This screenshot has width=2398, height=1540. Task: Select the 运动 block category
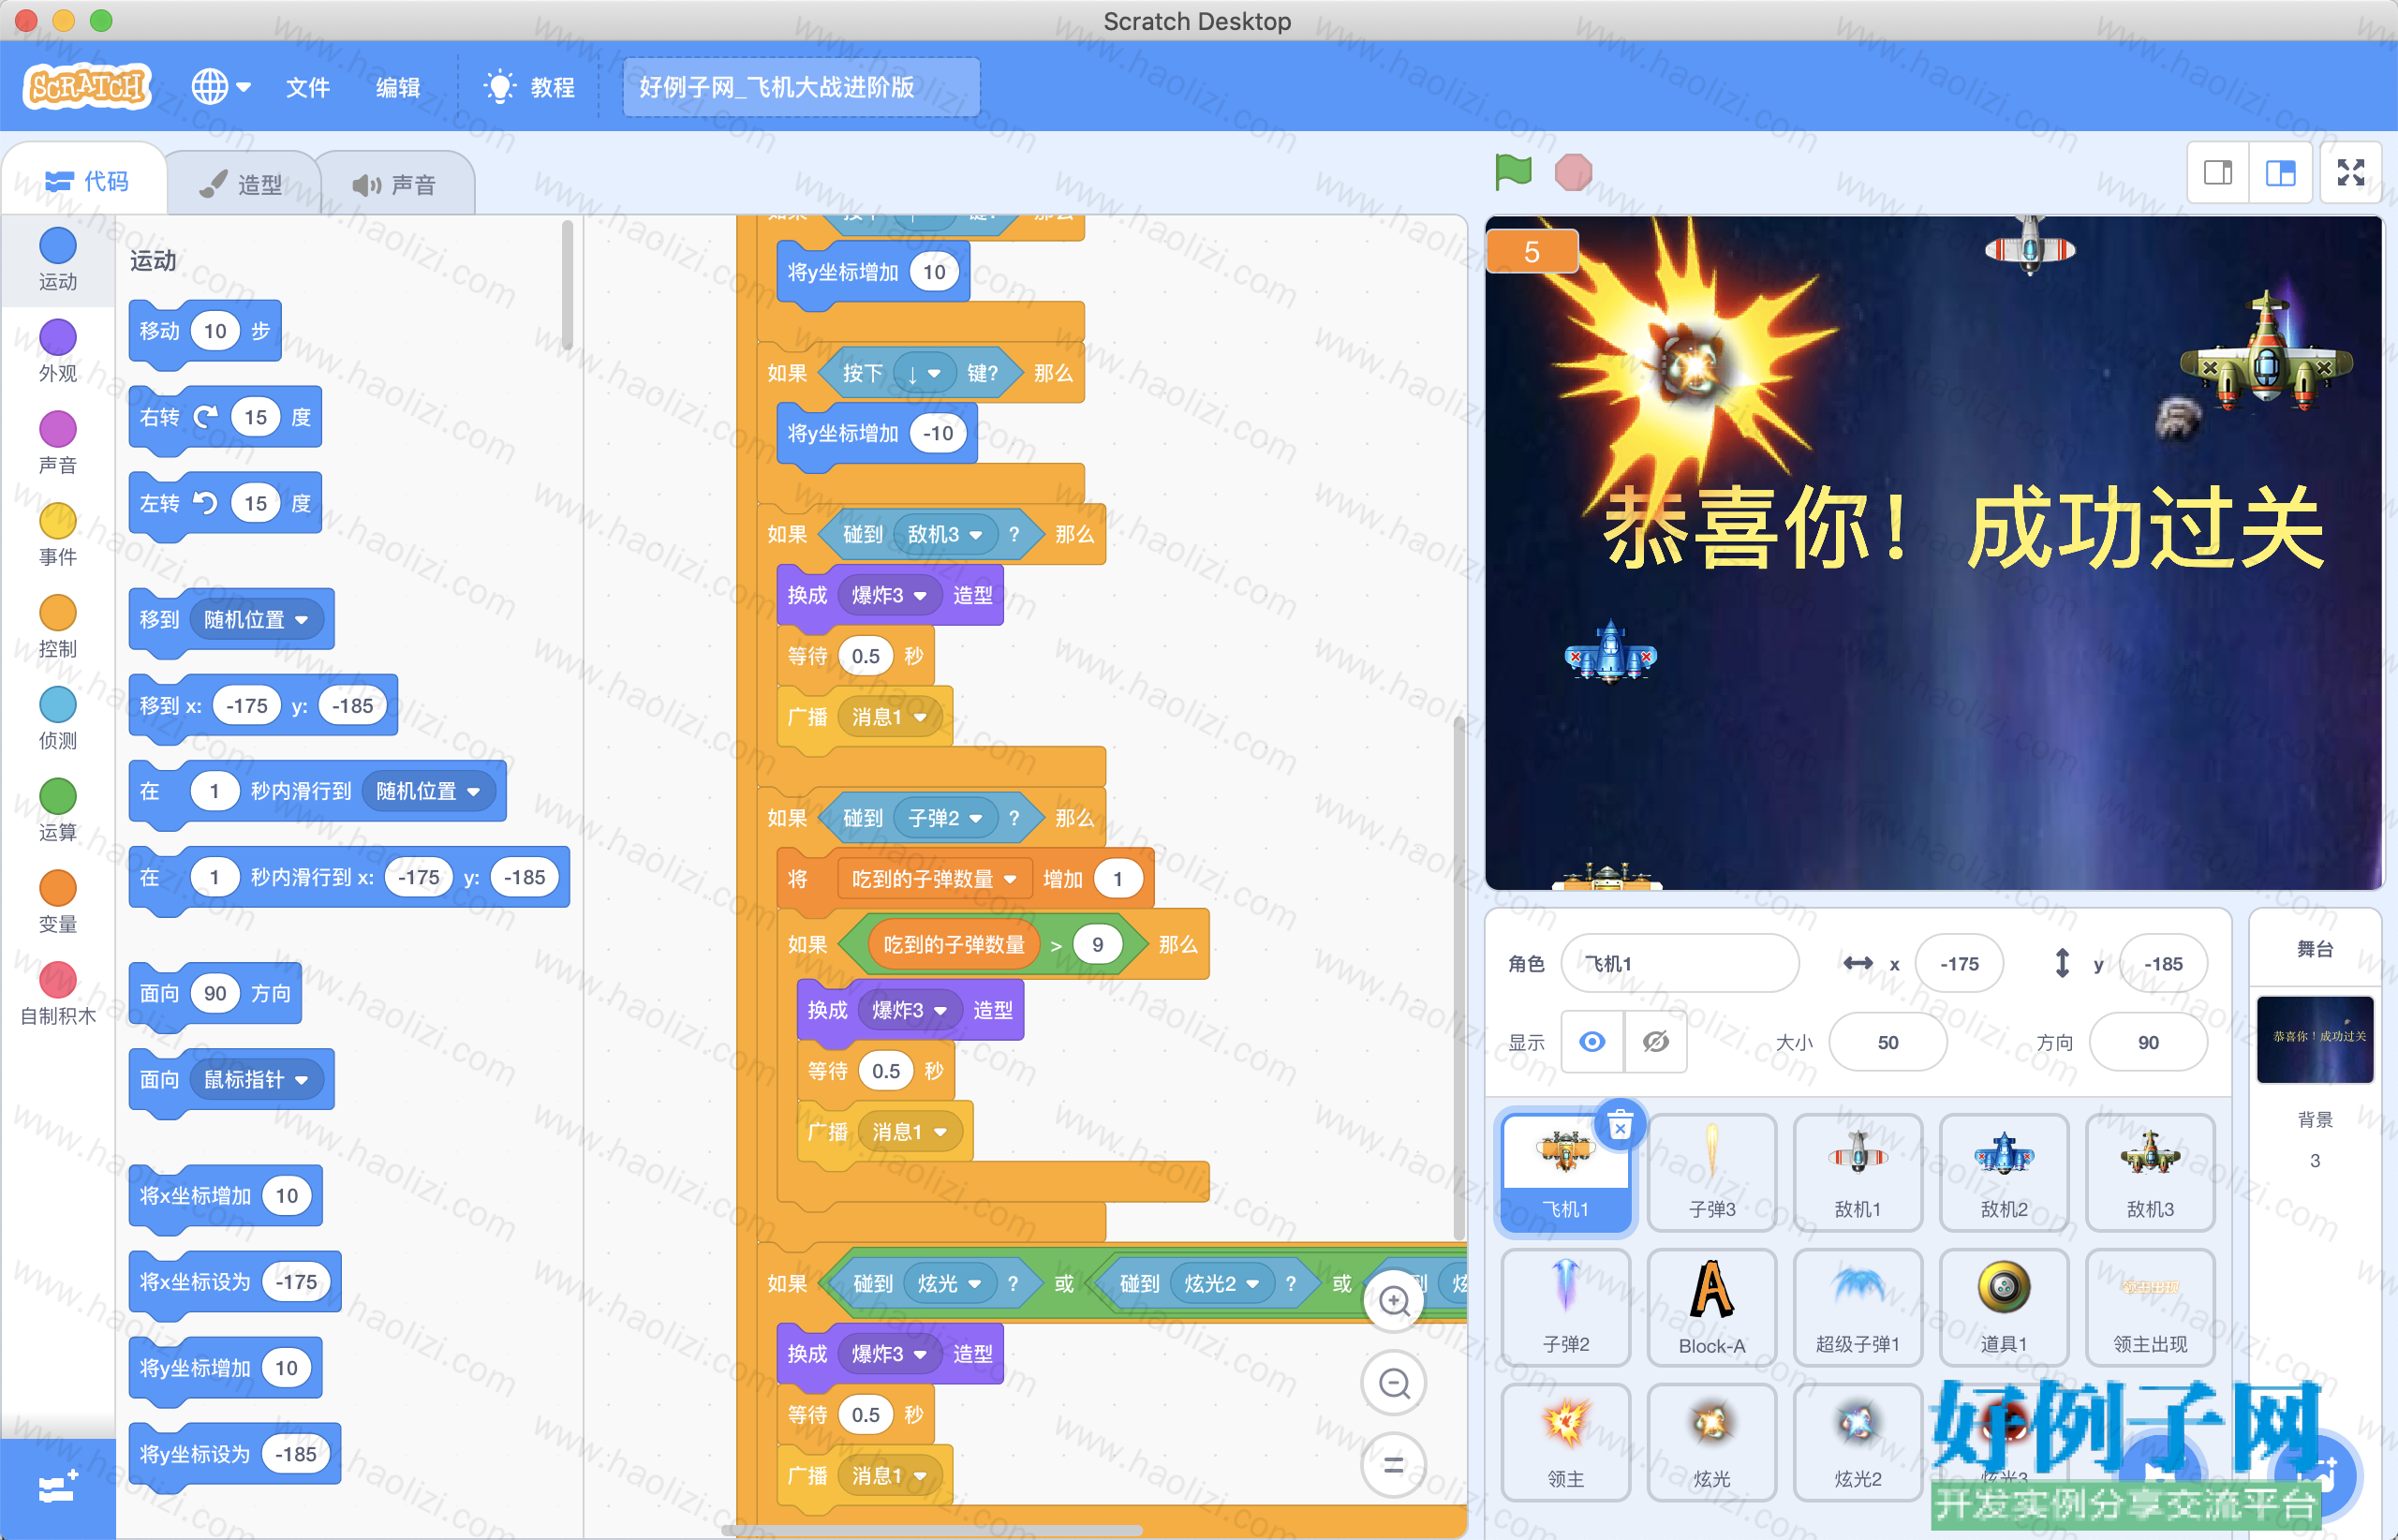click(58, 259)
